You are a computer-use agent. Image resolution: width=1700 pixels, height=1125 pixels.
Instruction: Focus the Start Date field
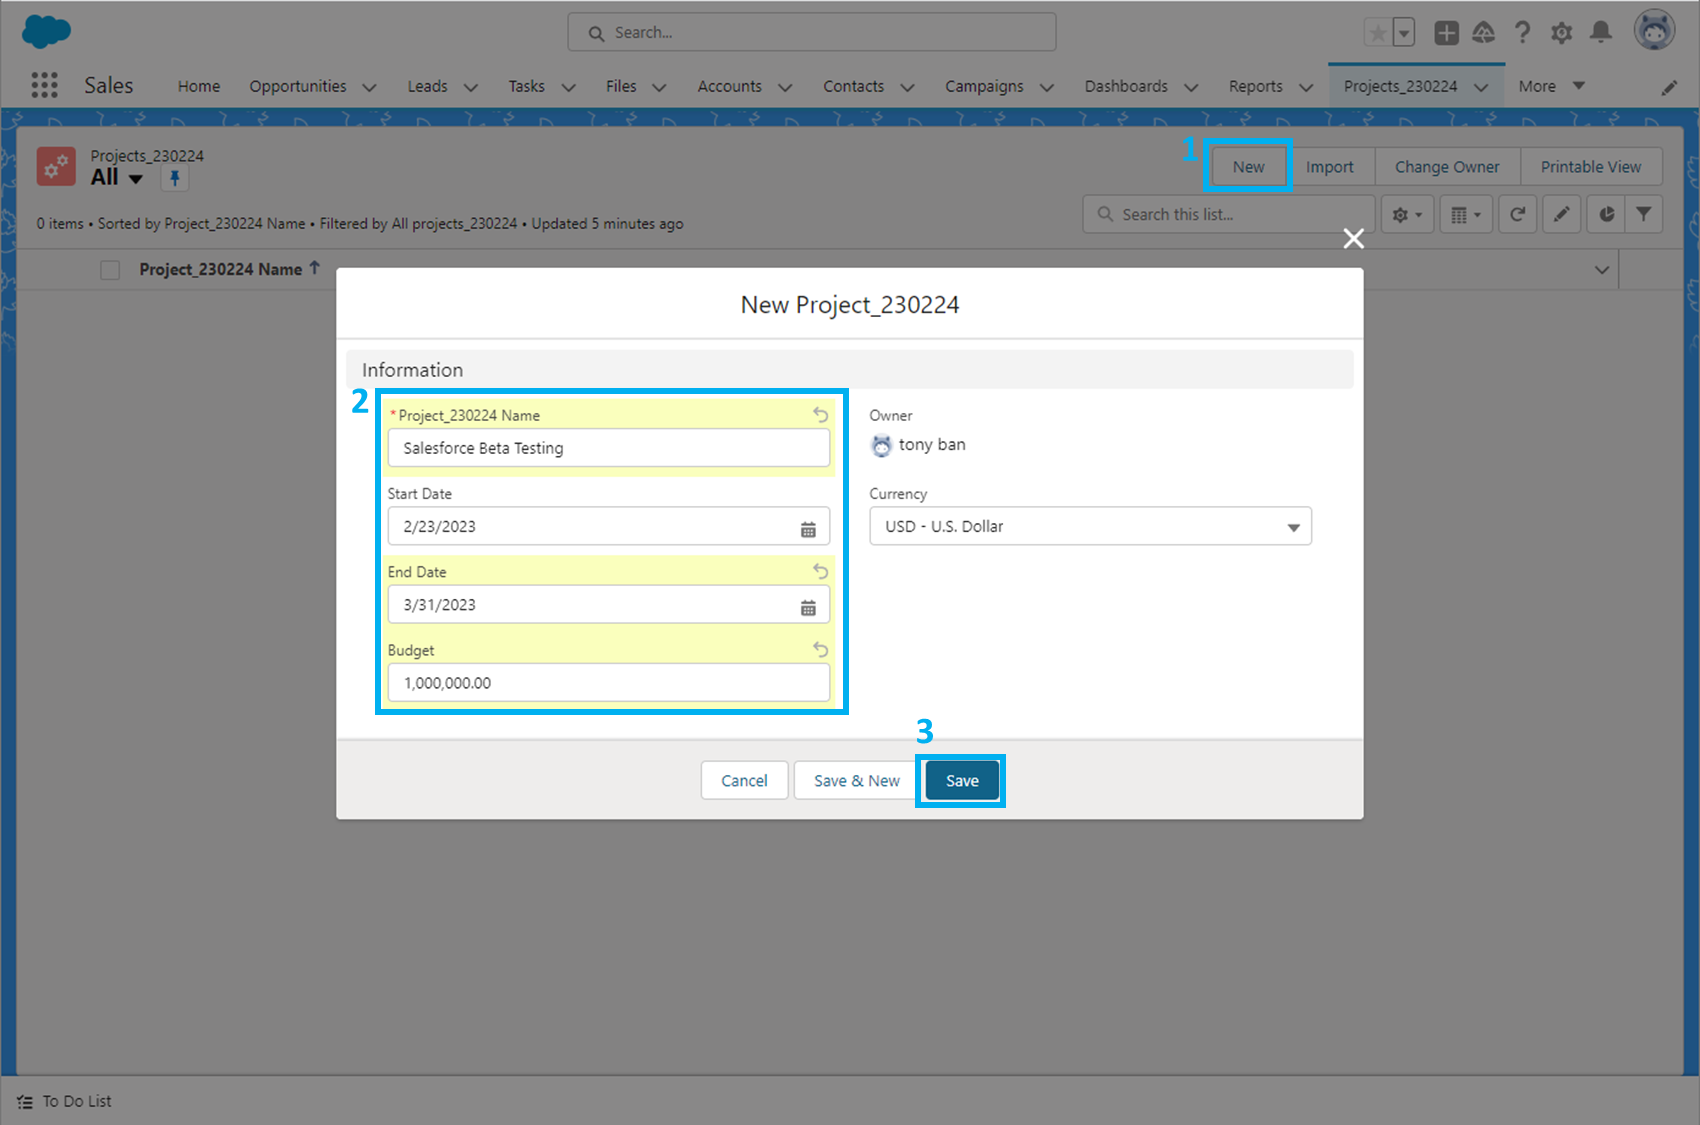[609, 526]
